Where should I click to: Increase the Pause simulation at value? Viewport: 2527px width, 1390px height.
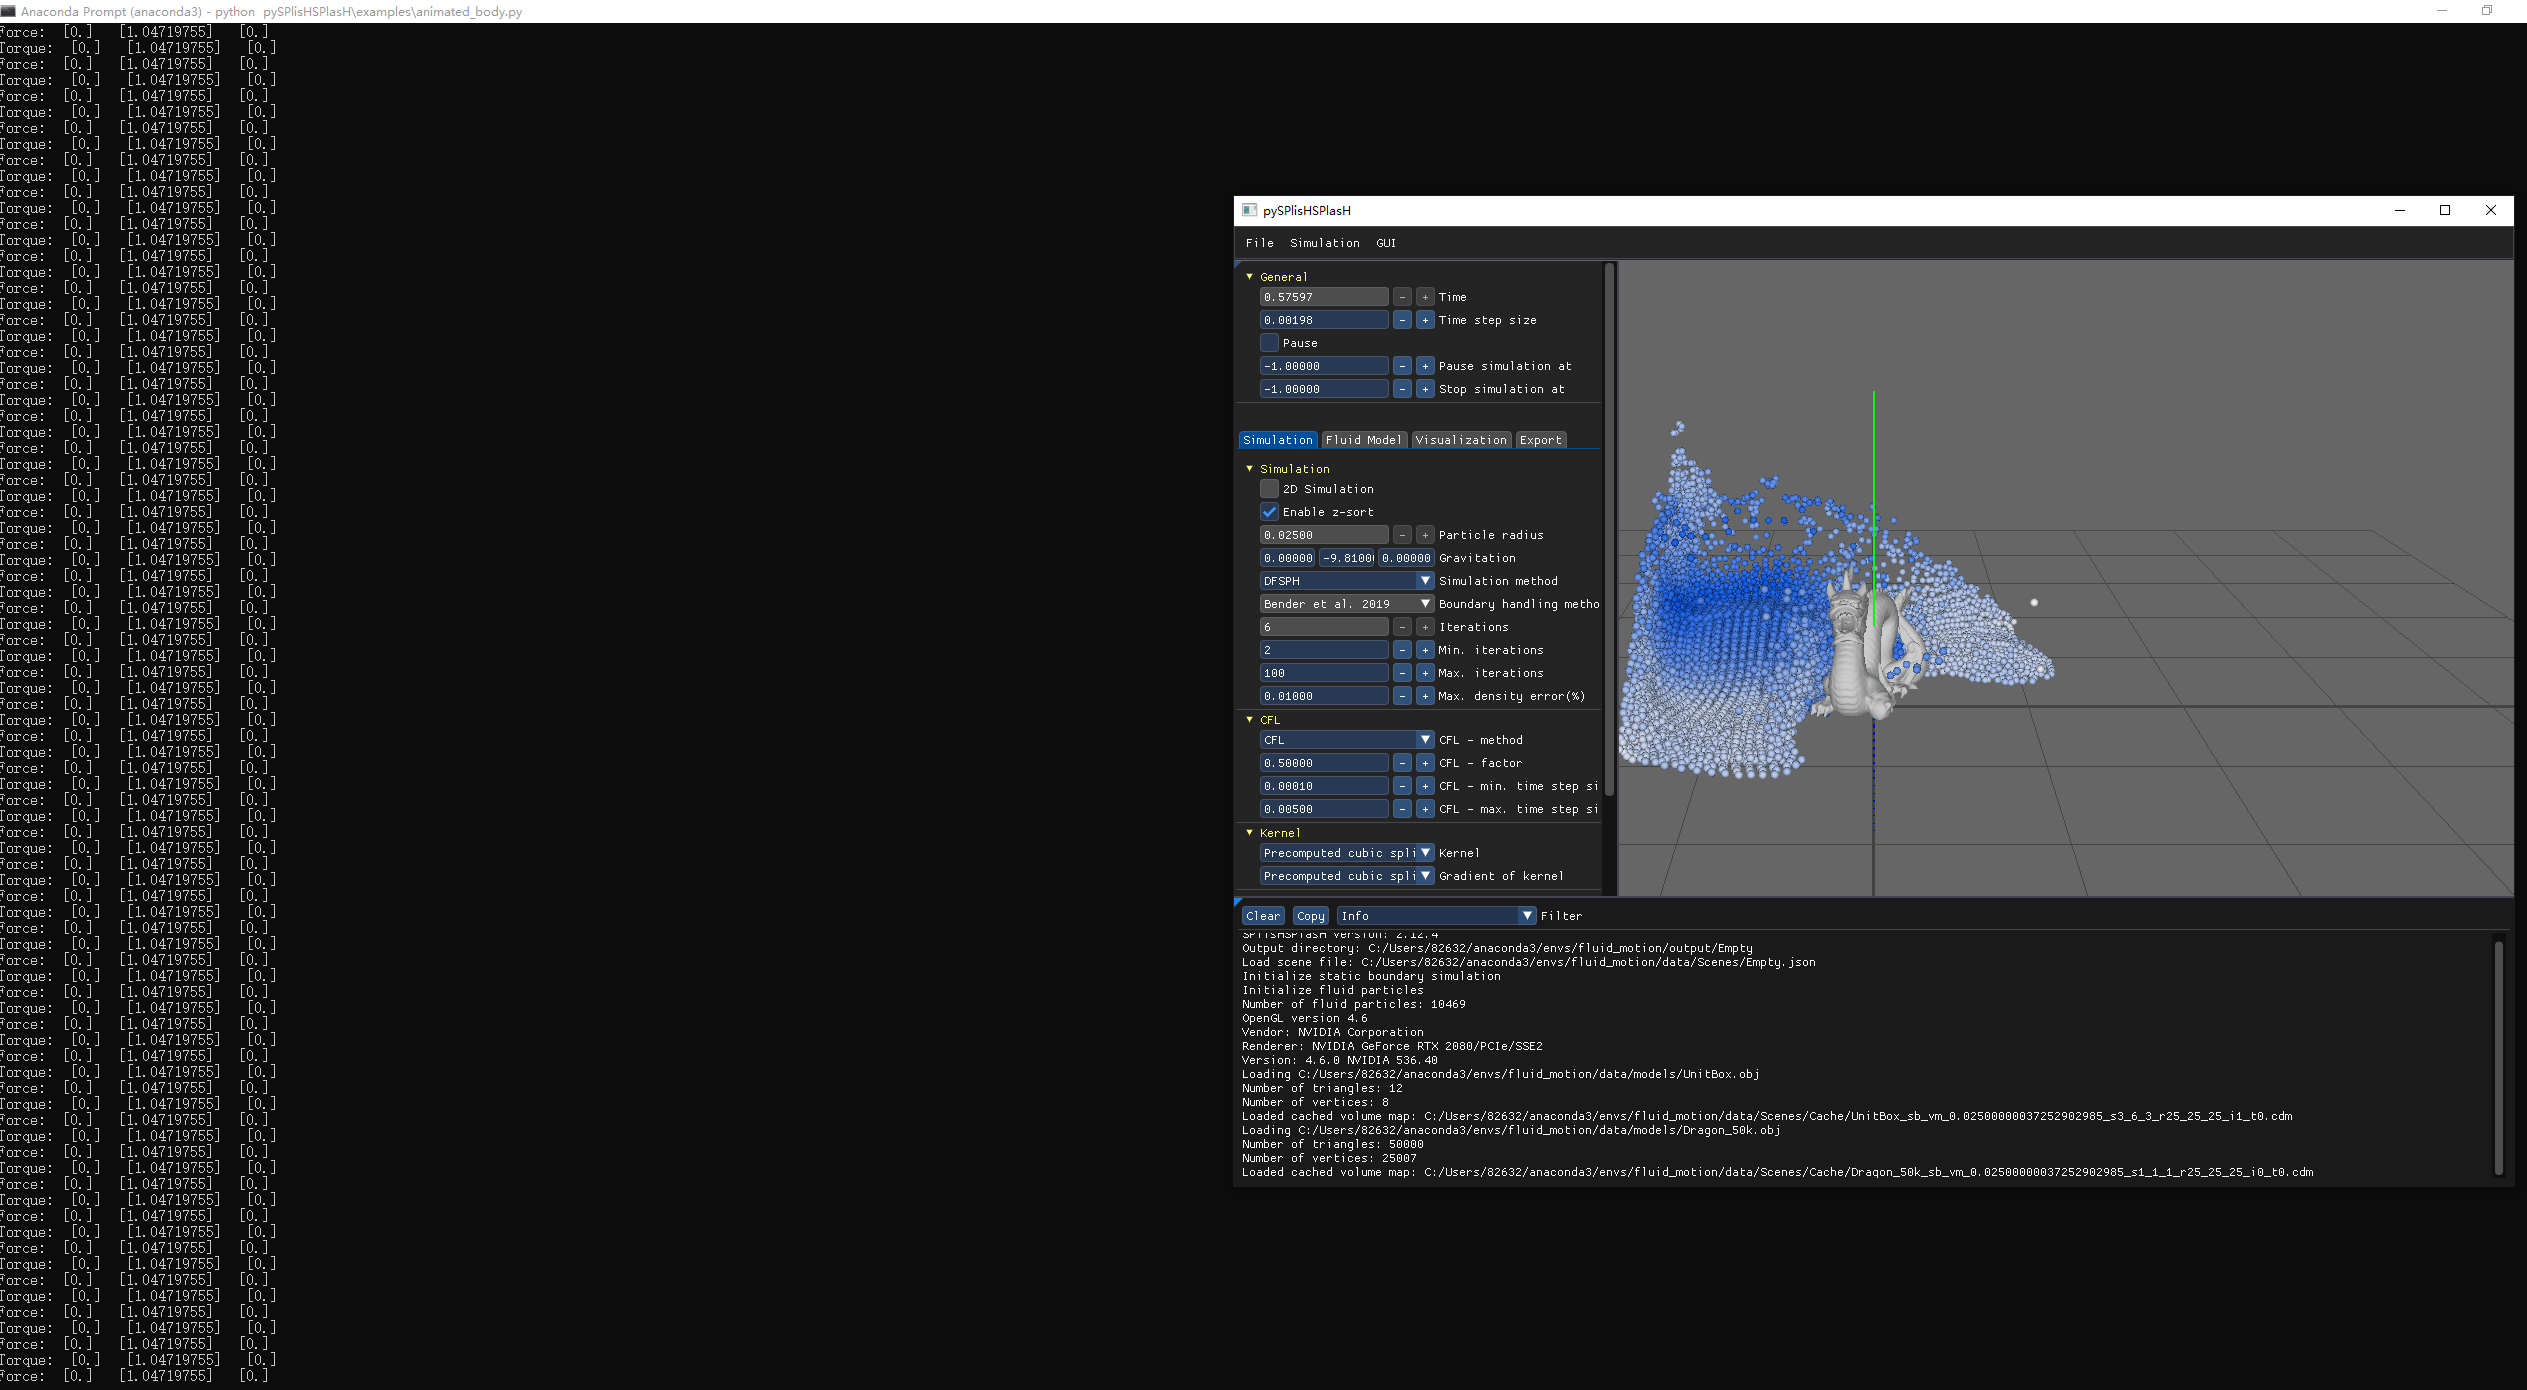pos(1425,365)
